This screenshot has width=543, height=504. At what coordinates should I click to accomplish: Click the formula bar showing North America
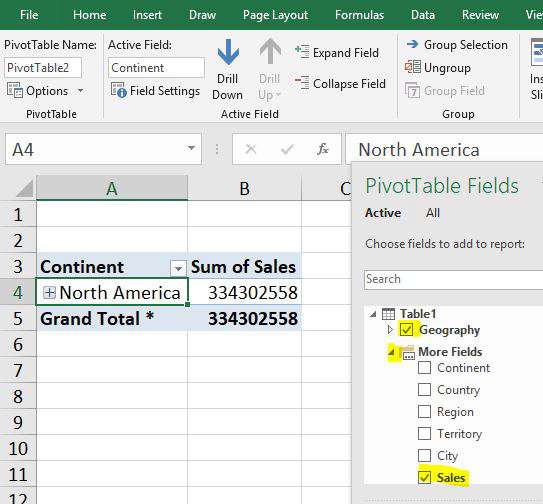point(444,150)
